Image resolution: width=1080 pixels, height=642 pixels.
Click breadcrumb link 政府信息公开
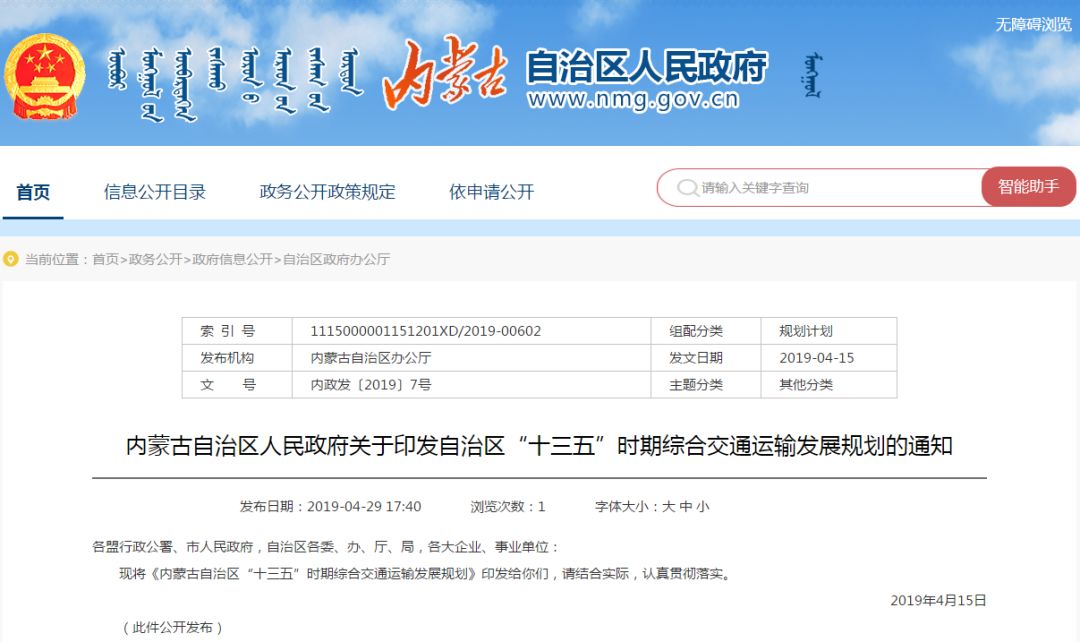point(233,259)
